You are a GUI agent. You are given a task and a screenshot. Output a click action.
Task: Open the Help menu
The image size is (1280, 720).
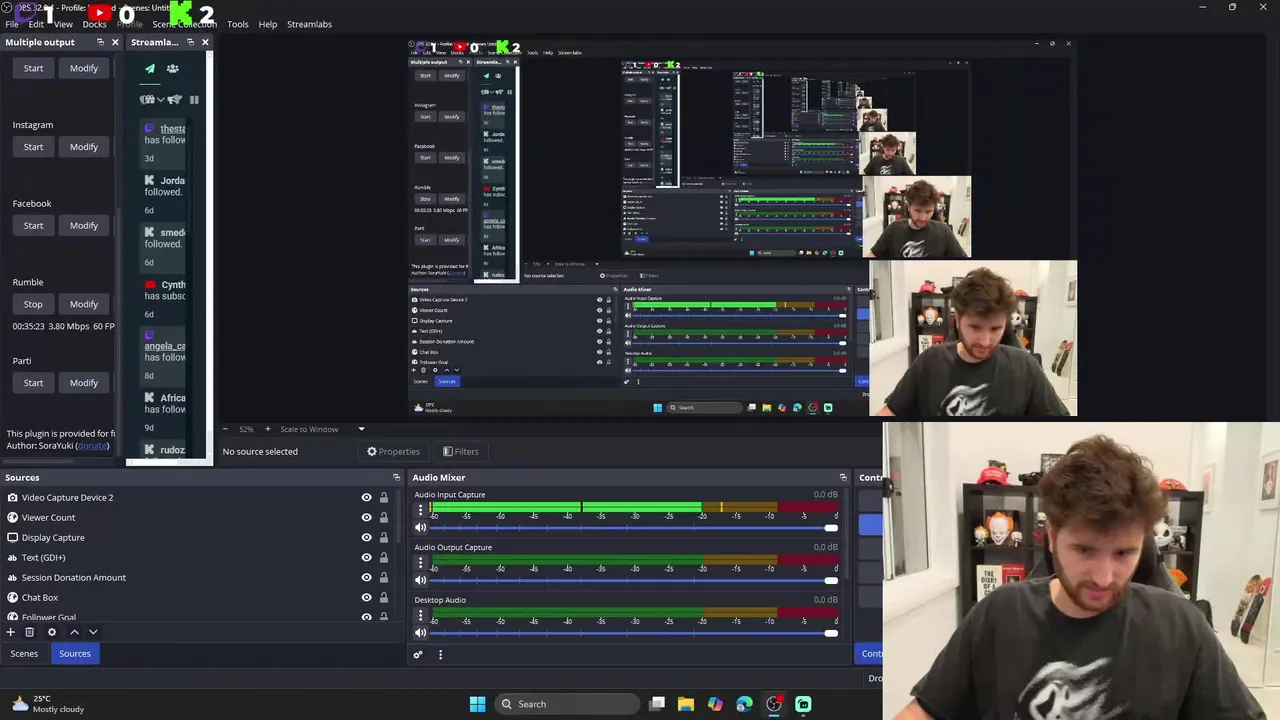click(268, 24)
